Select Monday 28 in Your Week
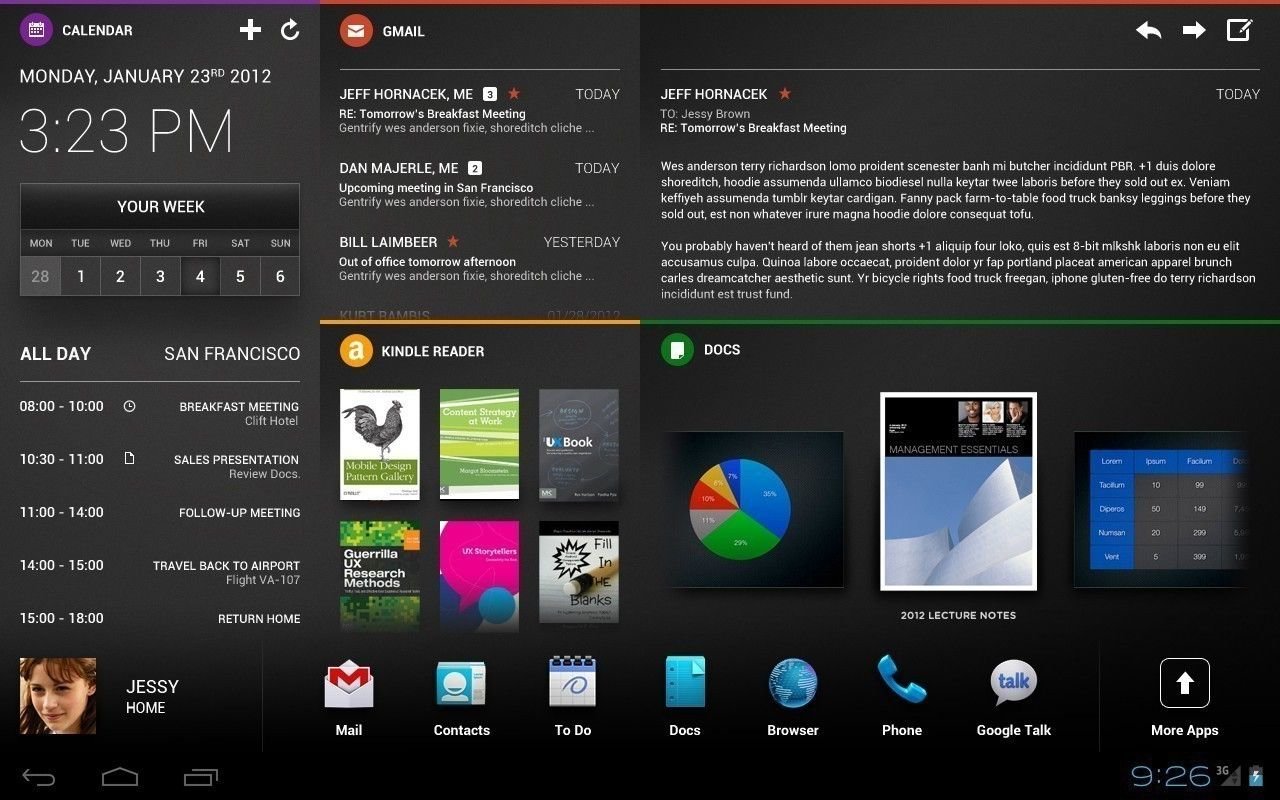 click(40, 276)
